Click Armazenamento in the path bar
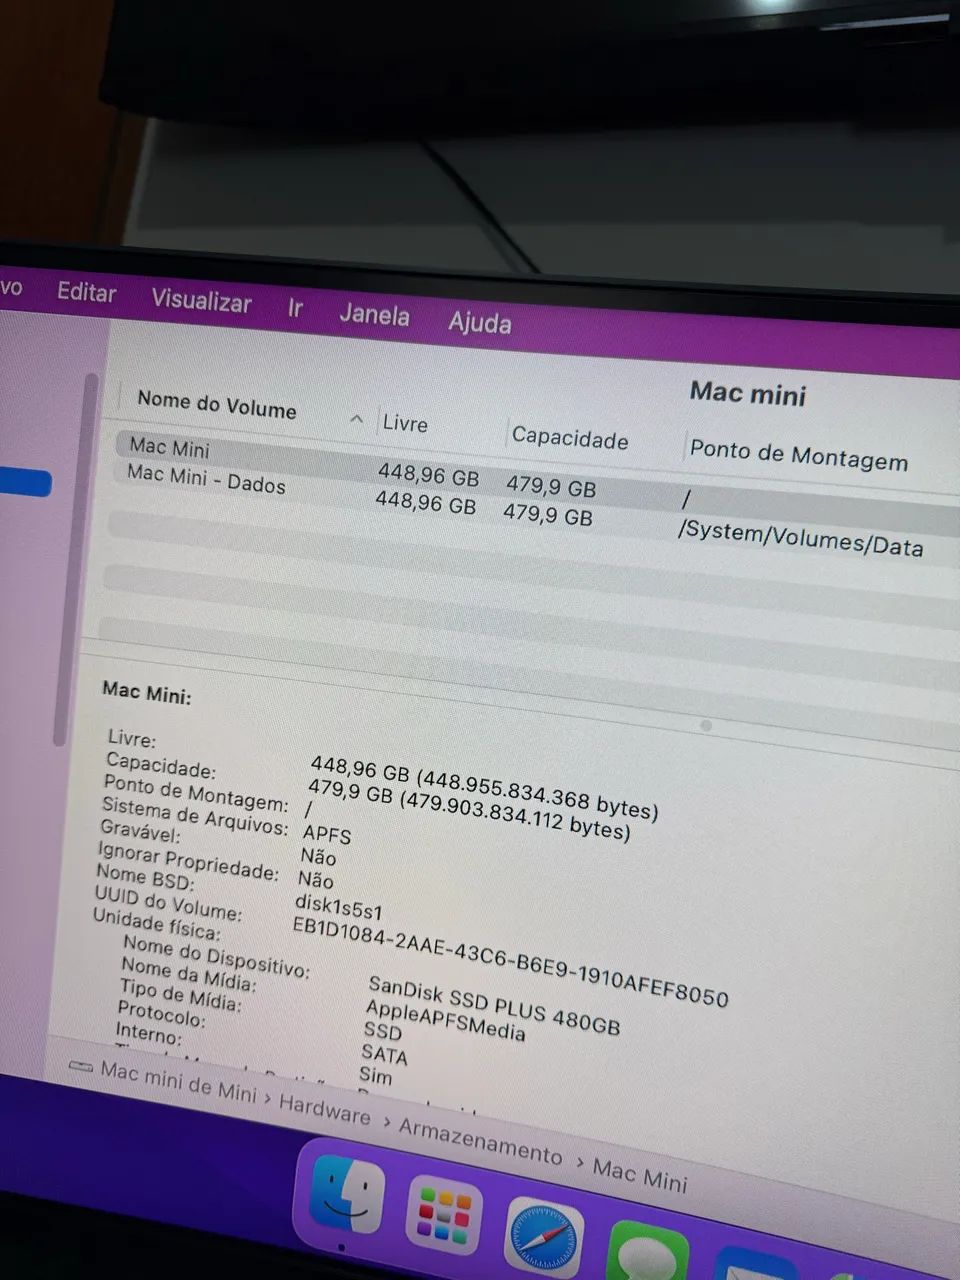Viewport: 960px width, 1280px height. [x=481, y=1141]
